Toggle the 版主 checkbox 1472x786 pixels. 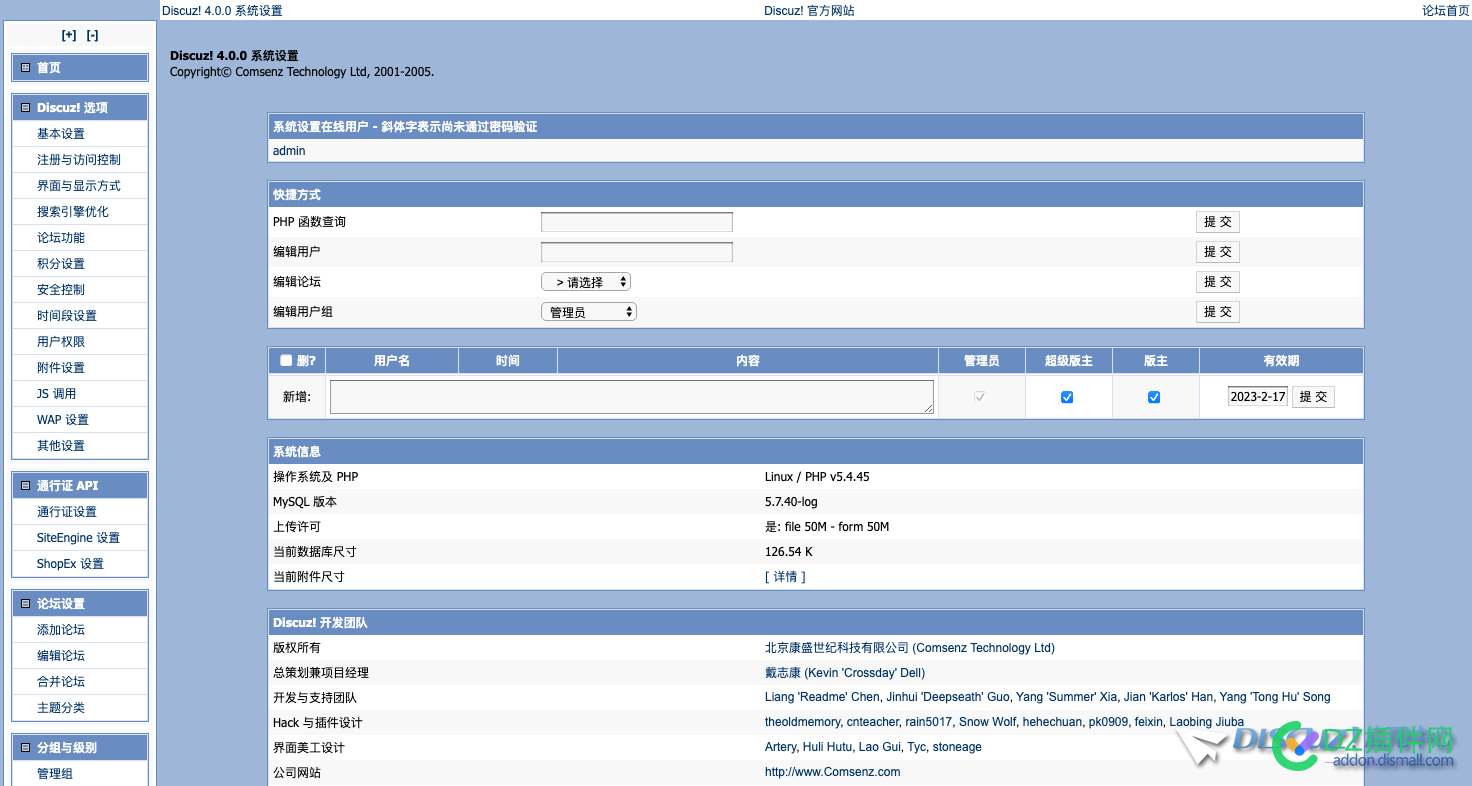1154,397
